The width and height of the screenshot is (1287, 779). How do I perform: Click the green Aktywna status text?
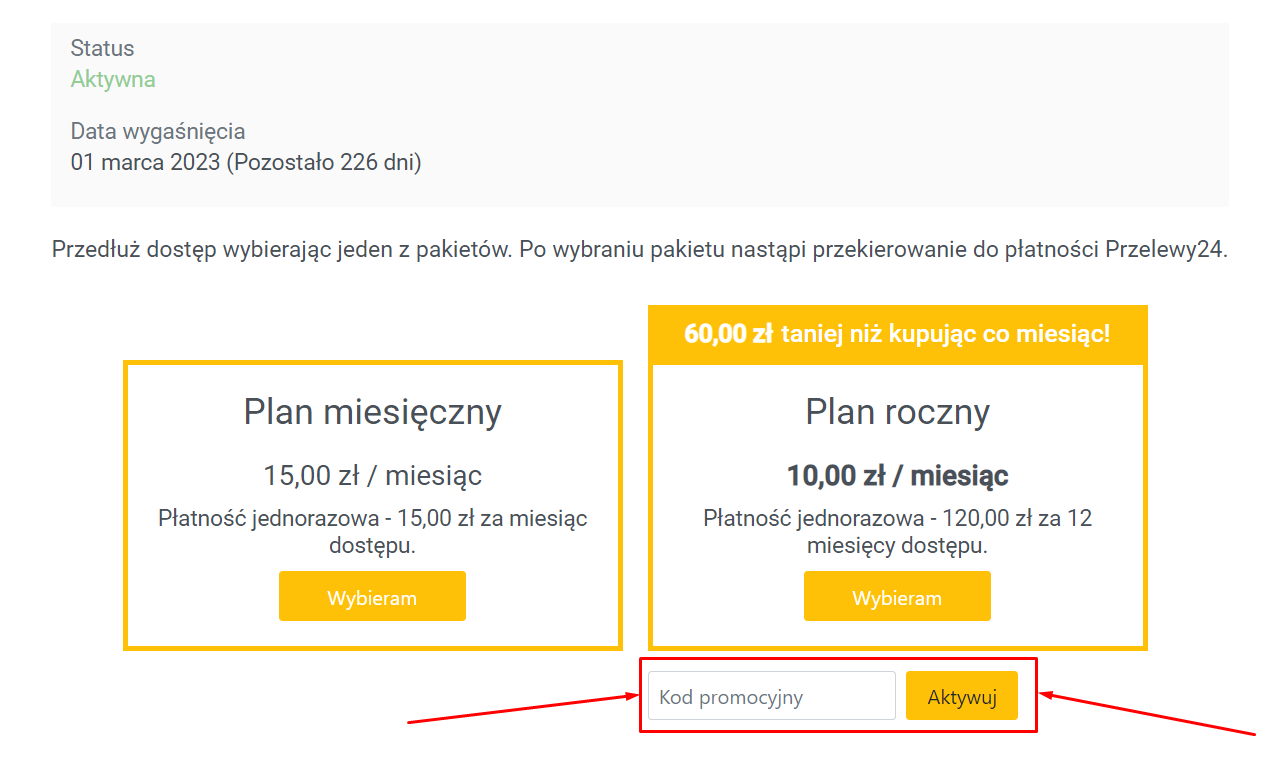[113, 79]
